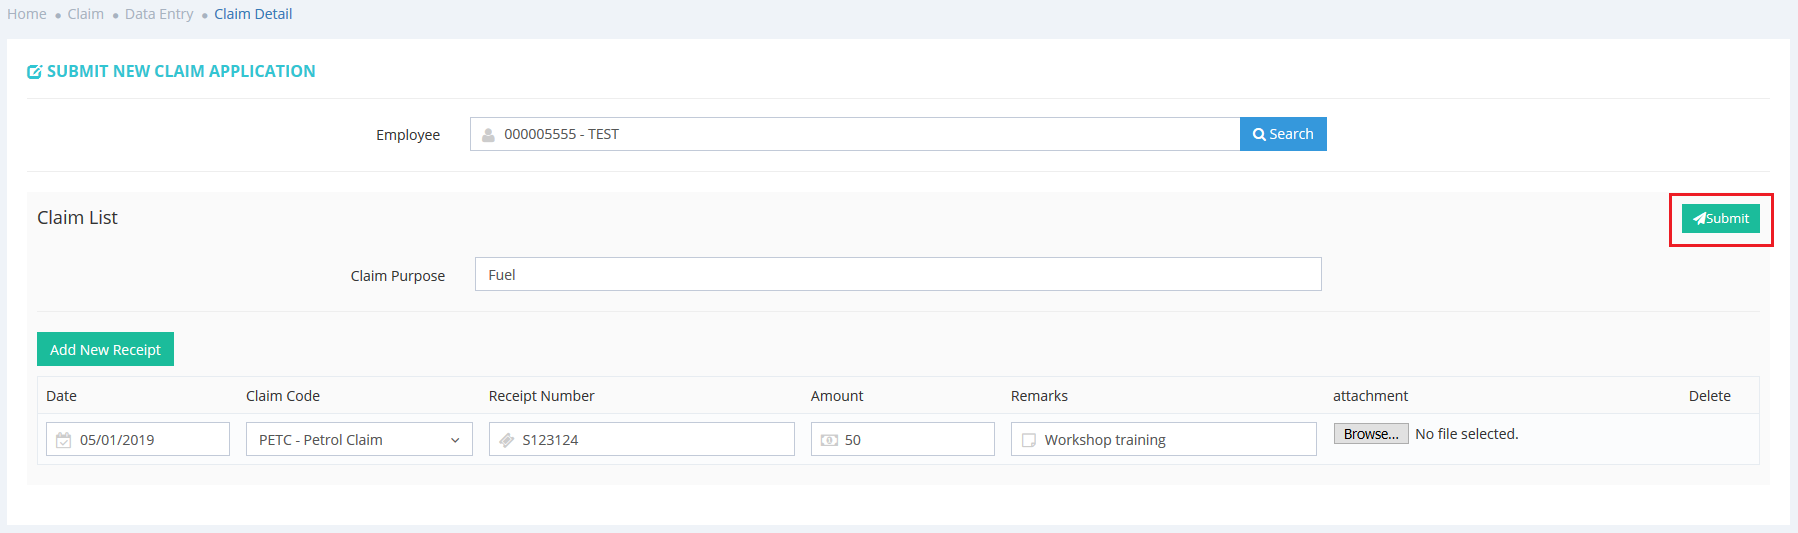Click the magnifier icon on the Search button
Screen dimensions: 1798x533
(x=1259, y=135)
